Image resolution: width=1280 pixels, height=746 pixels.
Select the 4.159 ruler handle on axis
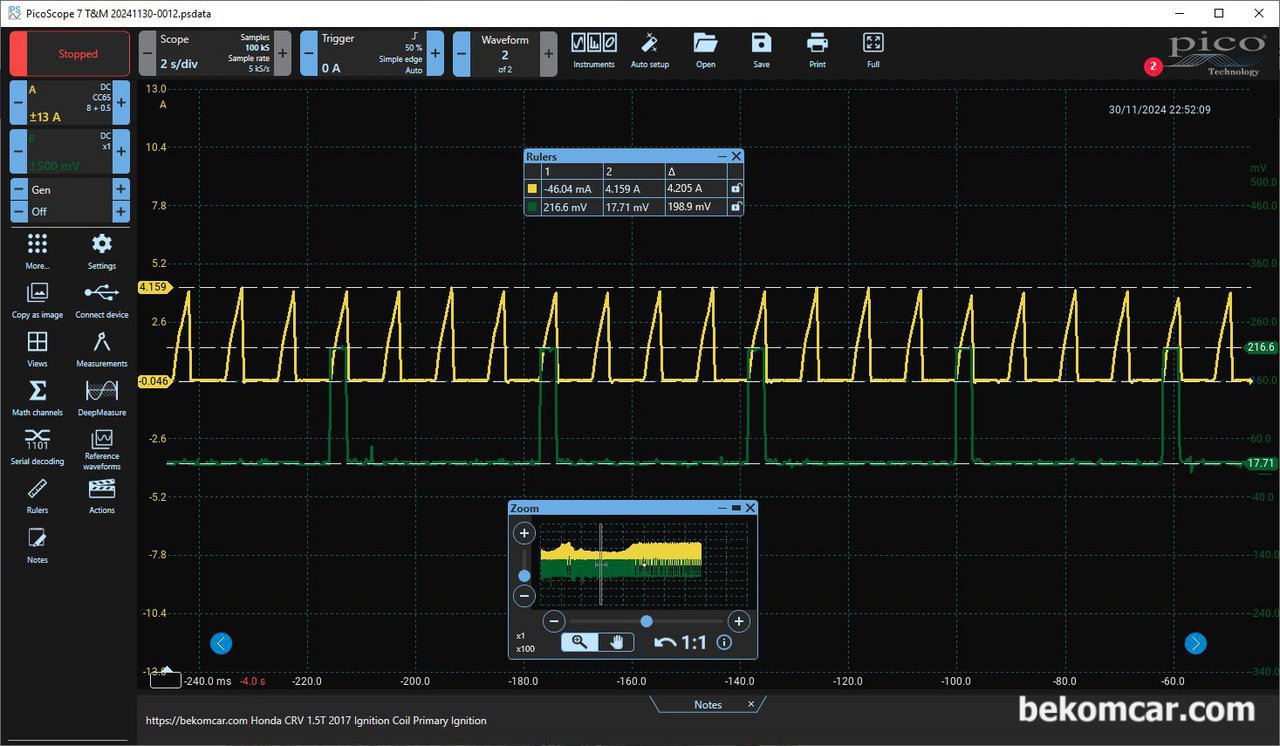[154, 287]
